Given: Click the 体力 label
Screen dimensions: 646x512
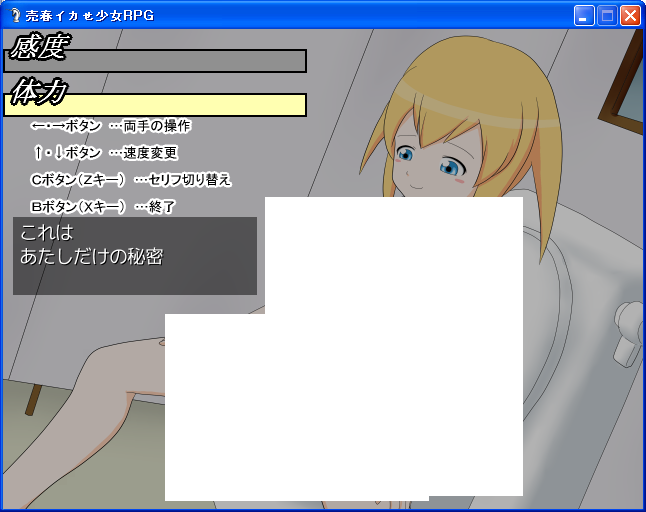Looking at the screenshot, I should tap(39, 91).
